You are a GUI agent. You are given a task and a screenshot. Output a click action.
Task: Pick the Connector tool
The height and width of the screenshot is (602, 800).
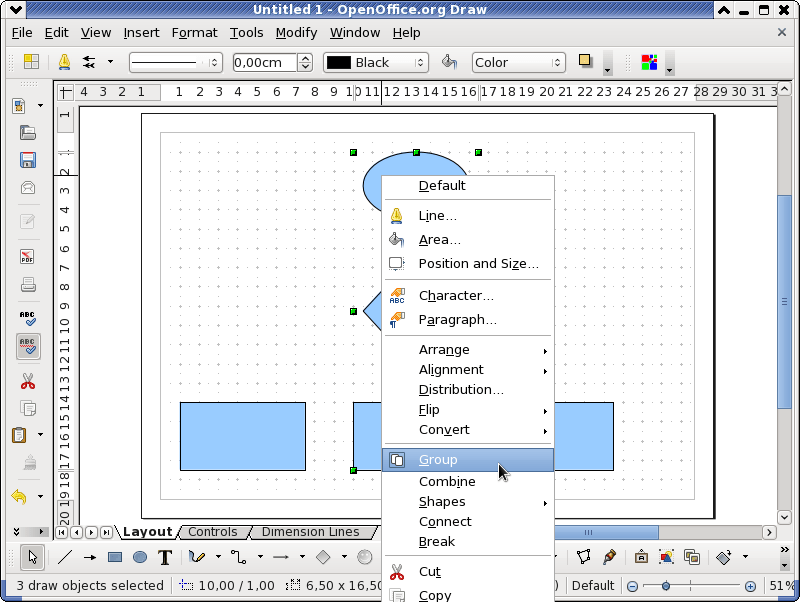pos(238,557)
